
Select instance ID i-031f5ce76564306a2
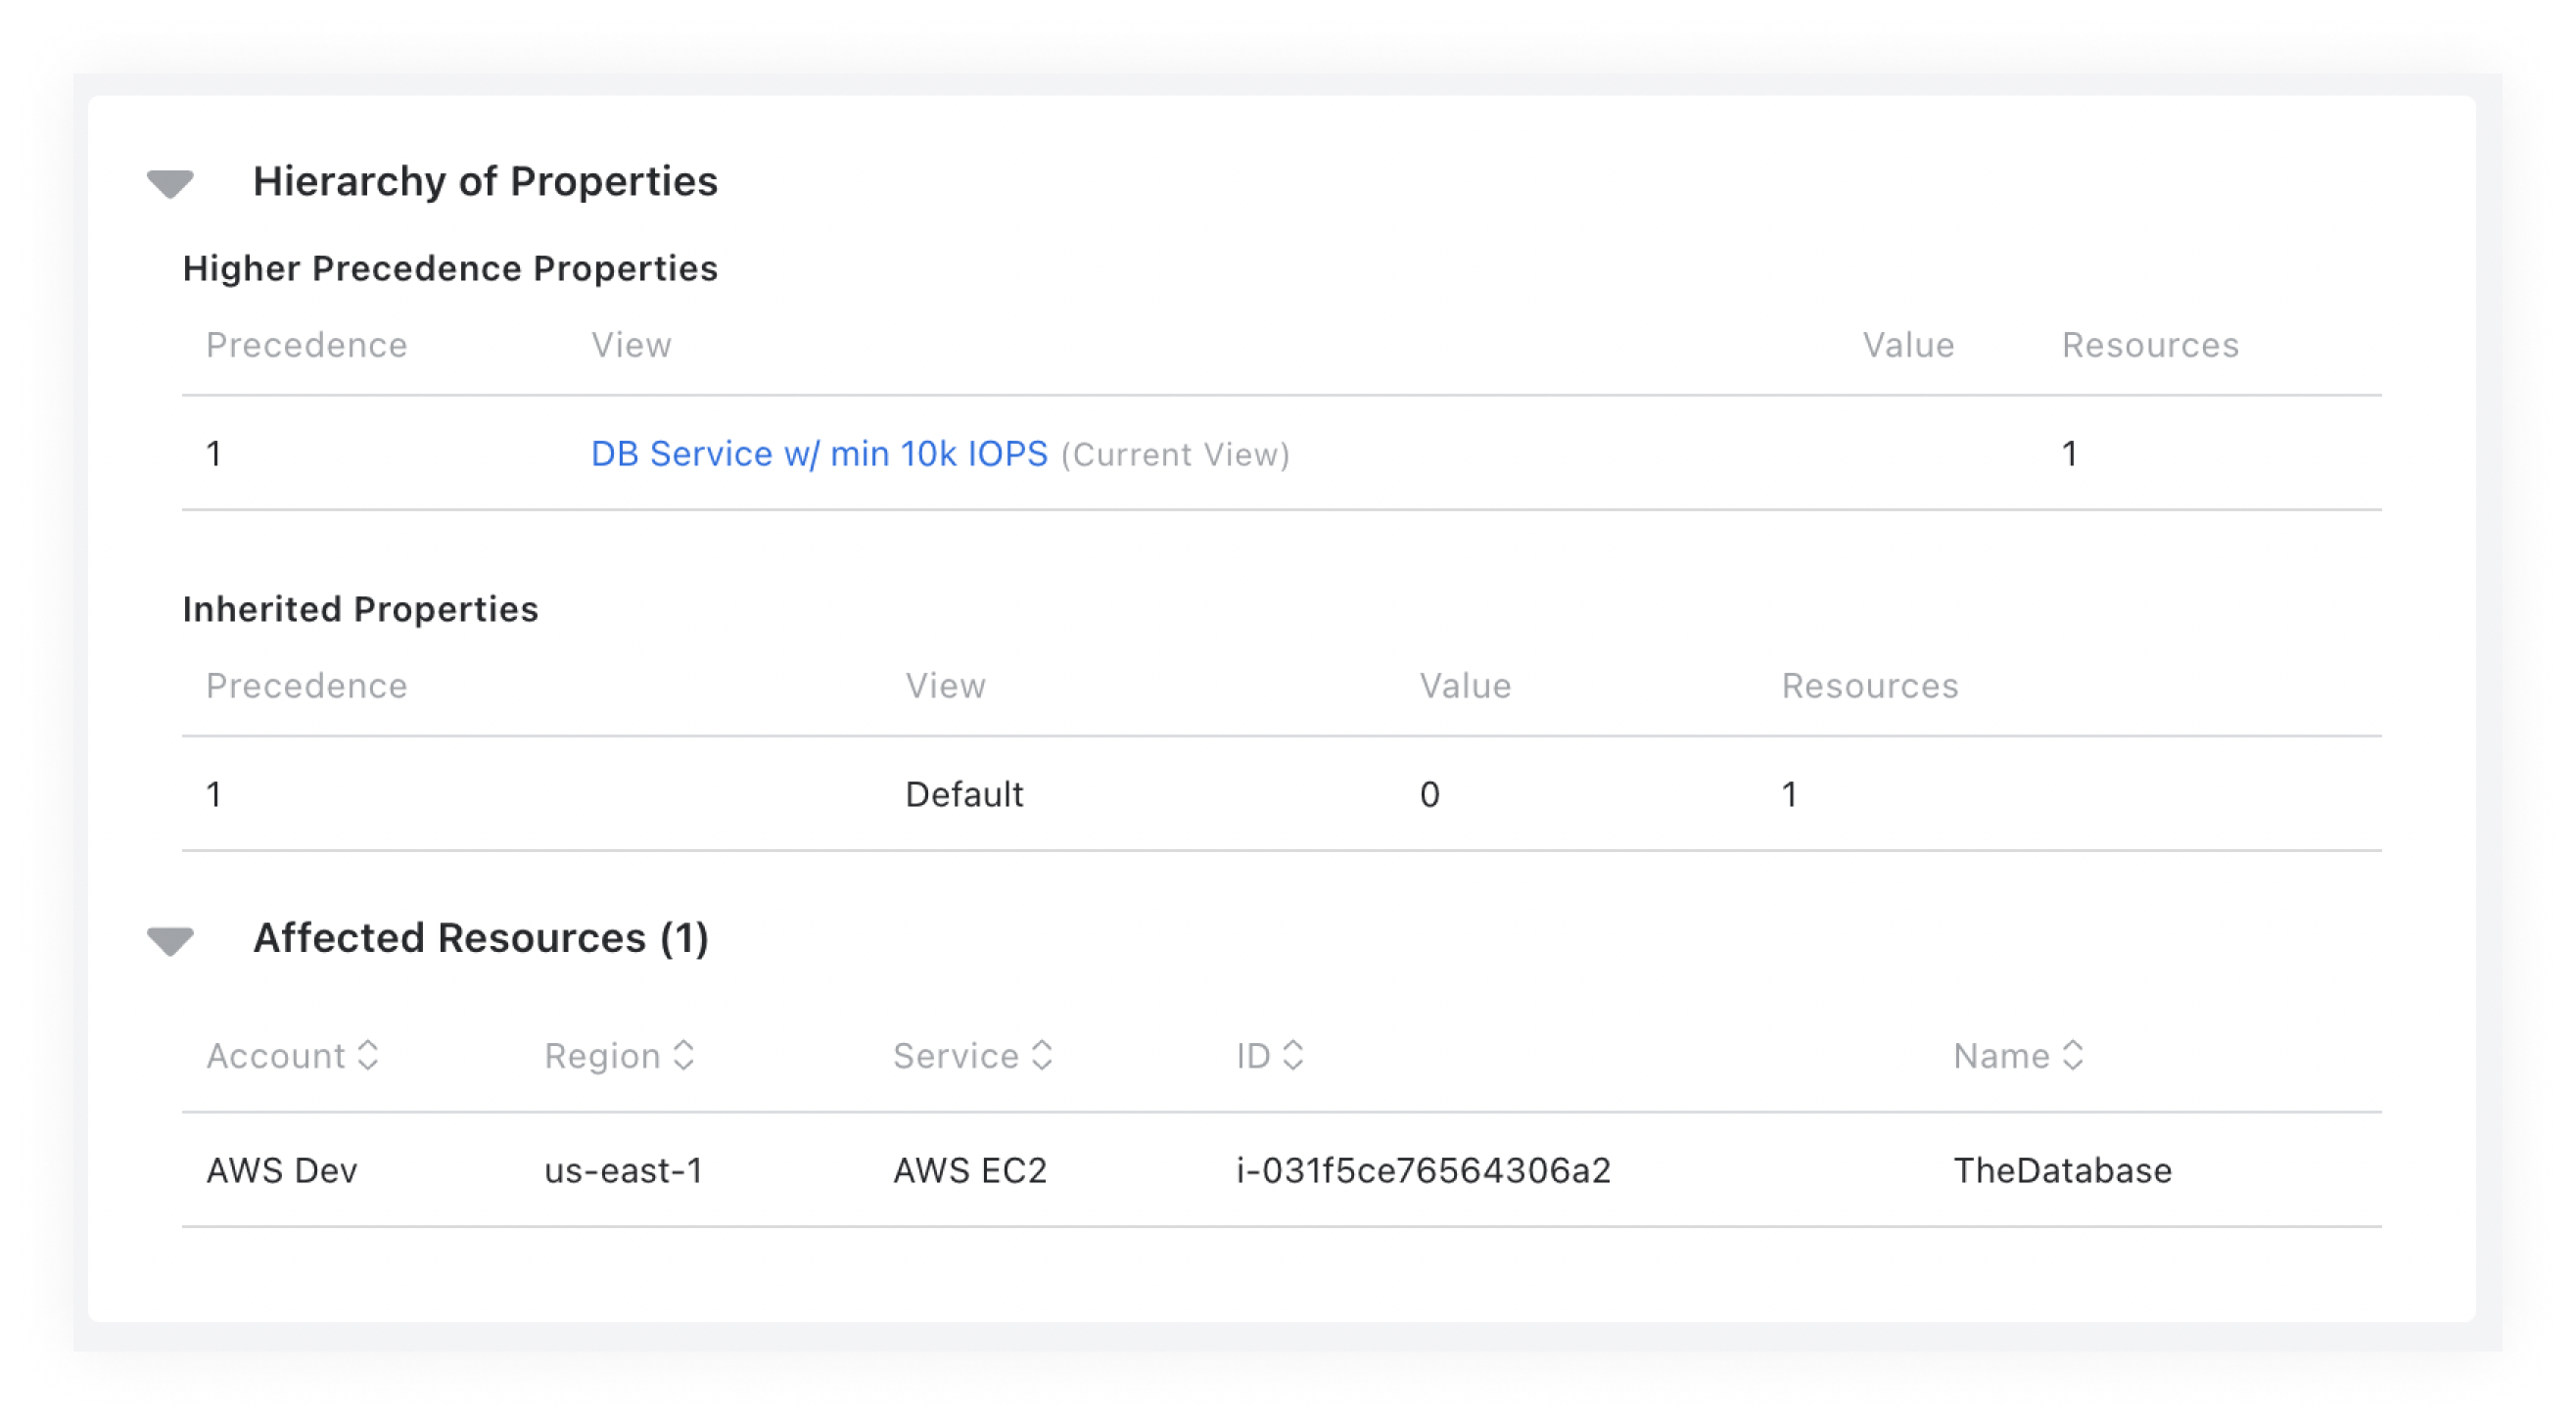coord(1423,1170)
